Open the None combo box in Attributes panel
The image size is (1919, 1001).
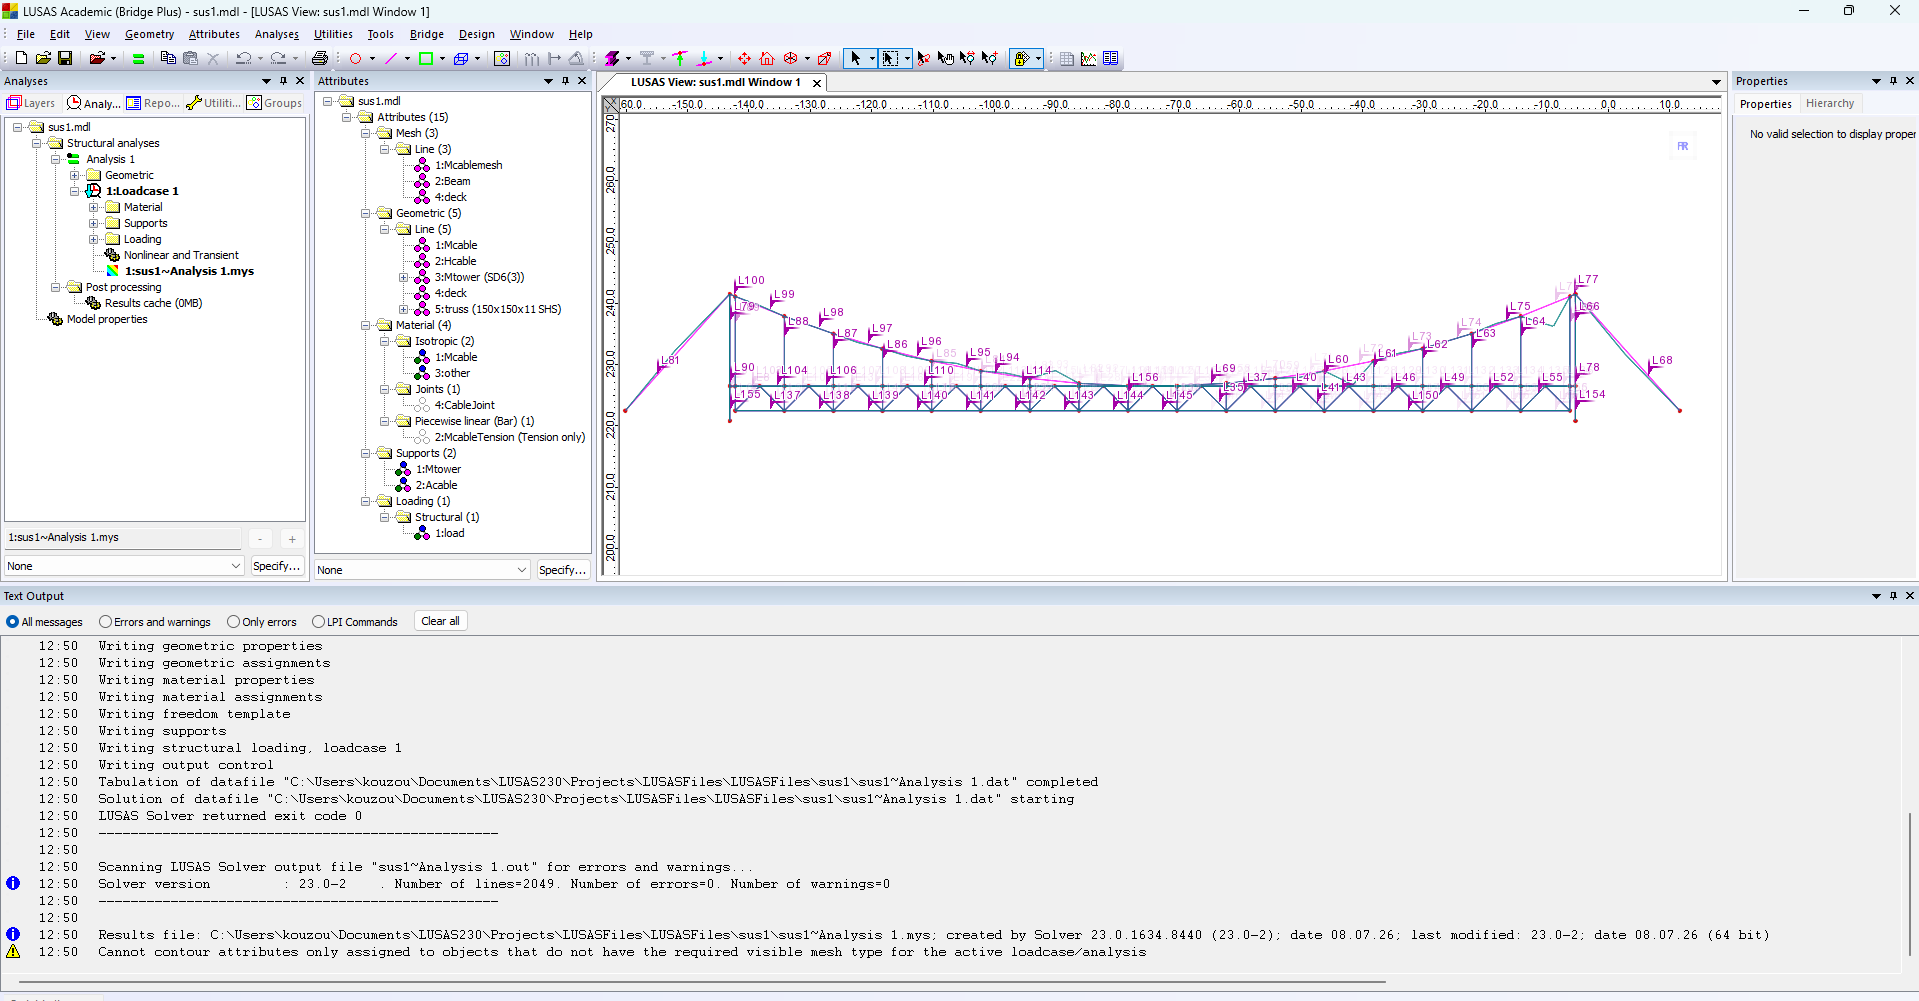[x=422, y=570]
